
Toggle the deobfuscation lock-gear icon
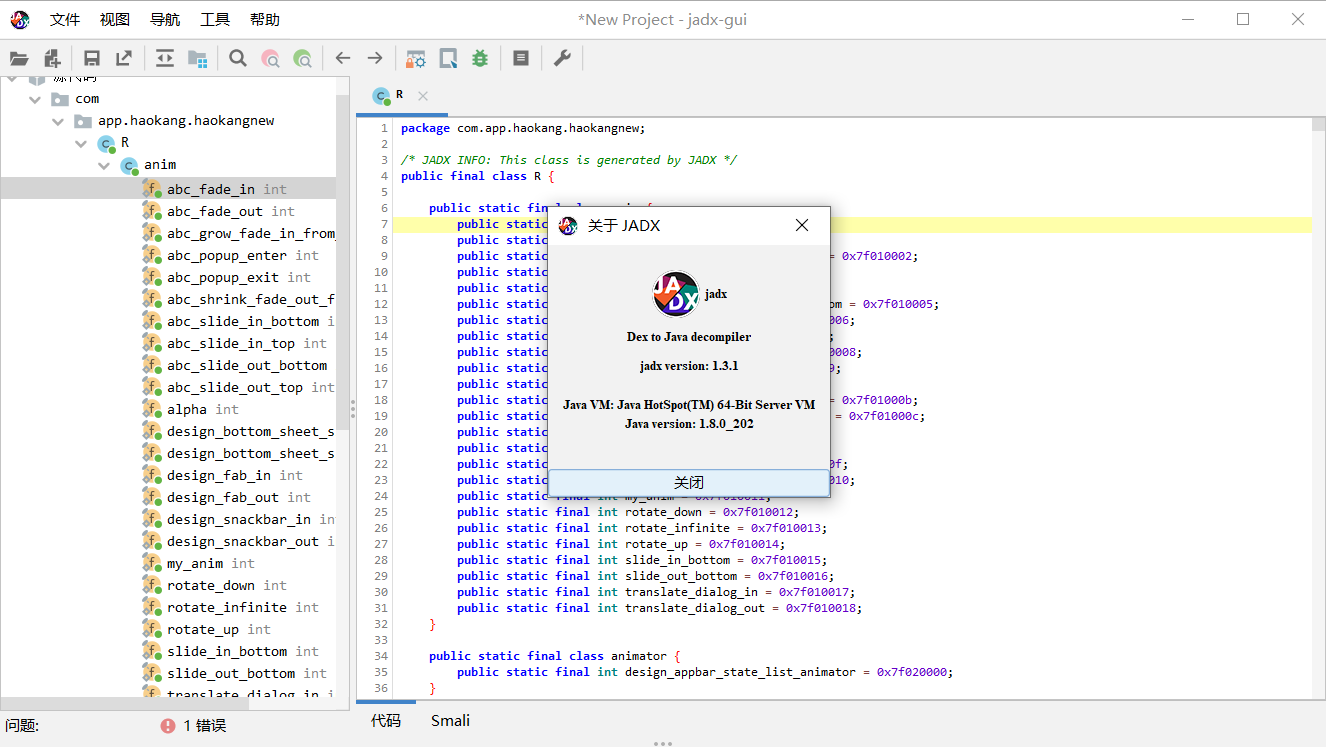[x=416, y=58]
